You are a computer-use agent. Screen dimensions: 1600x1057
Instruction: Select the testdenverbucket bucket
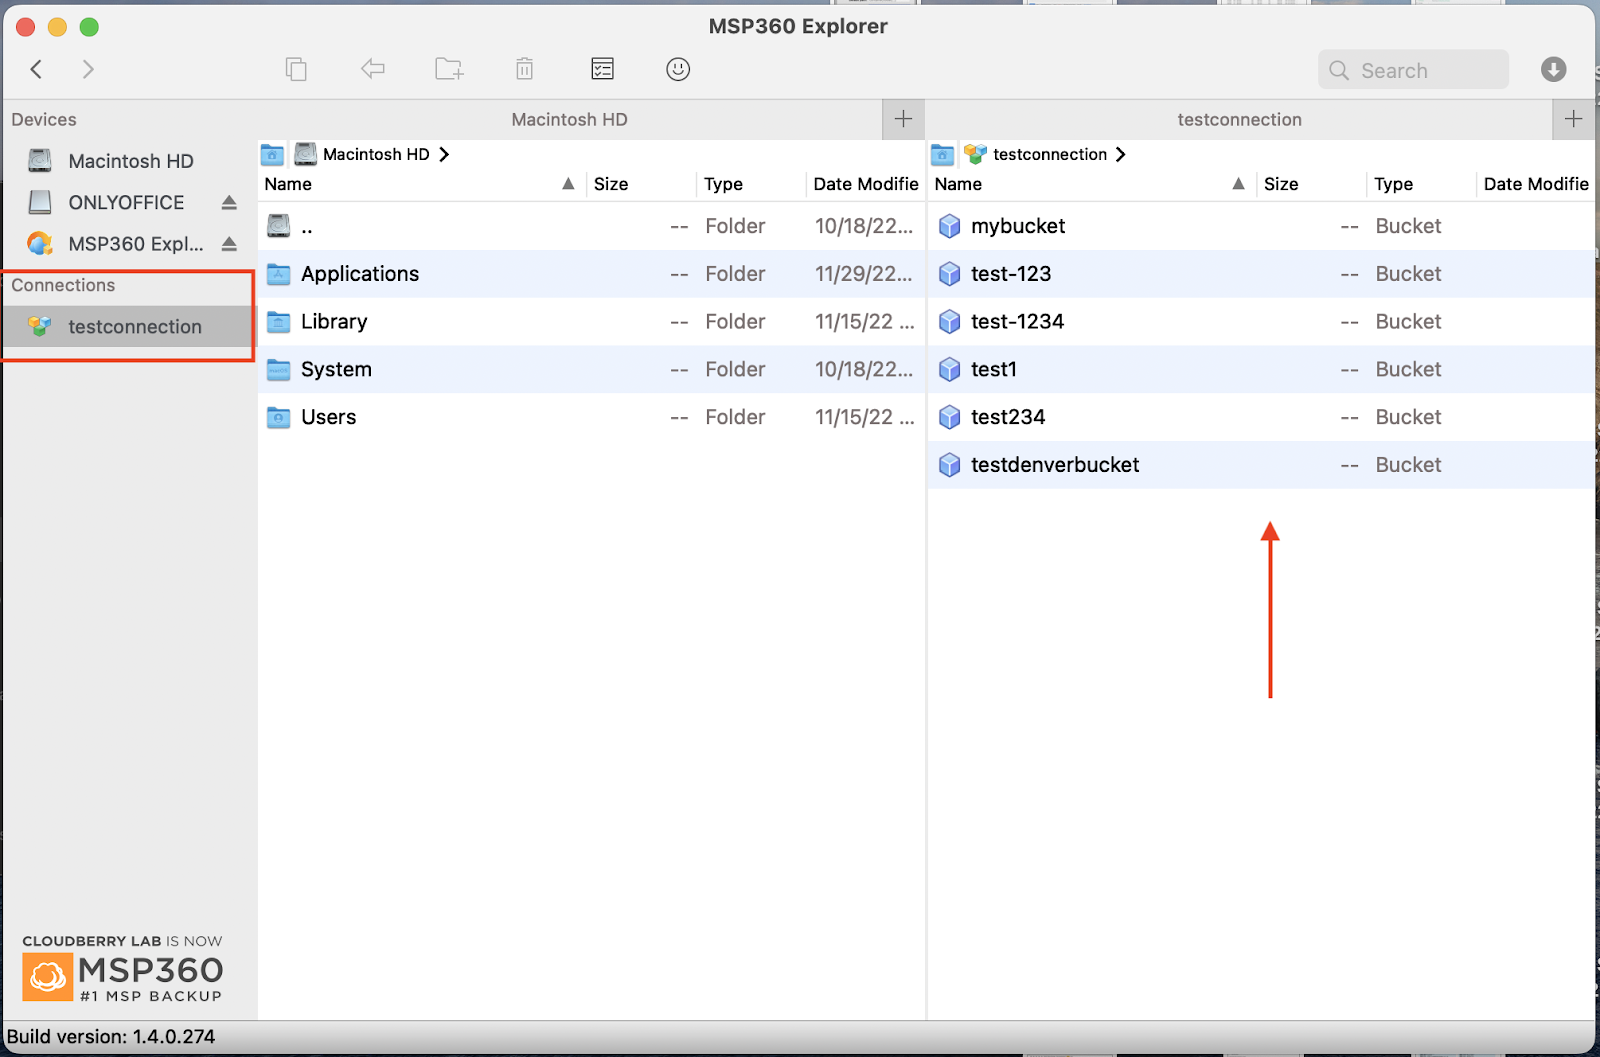pos(1261,465)
